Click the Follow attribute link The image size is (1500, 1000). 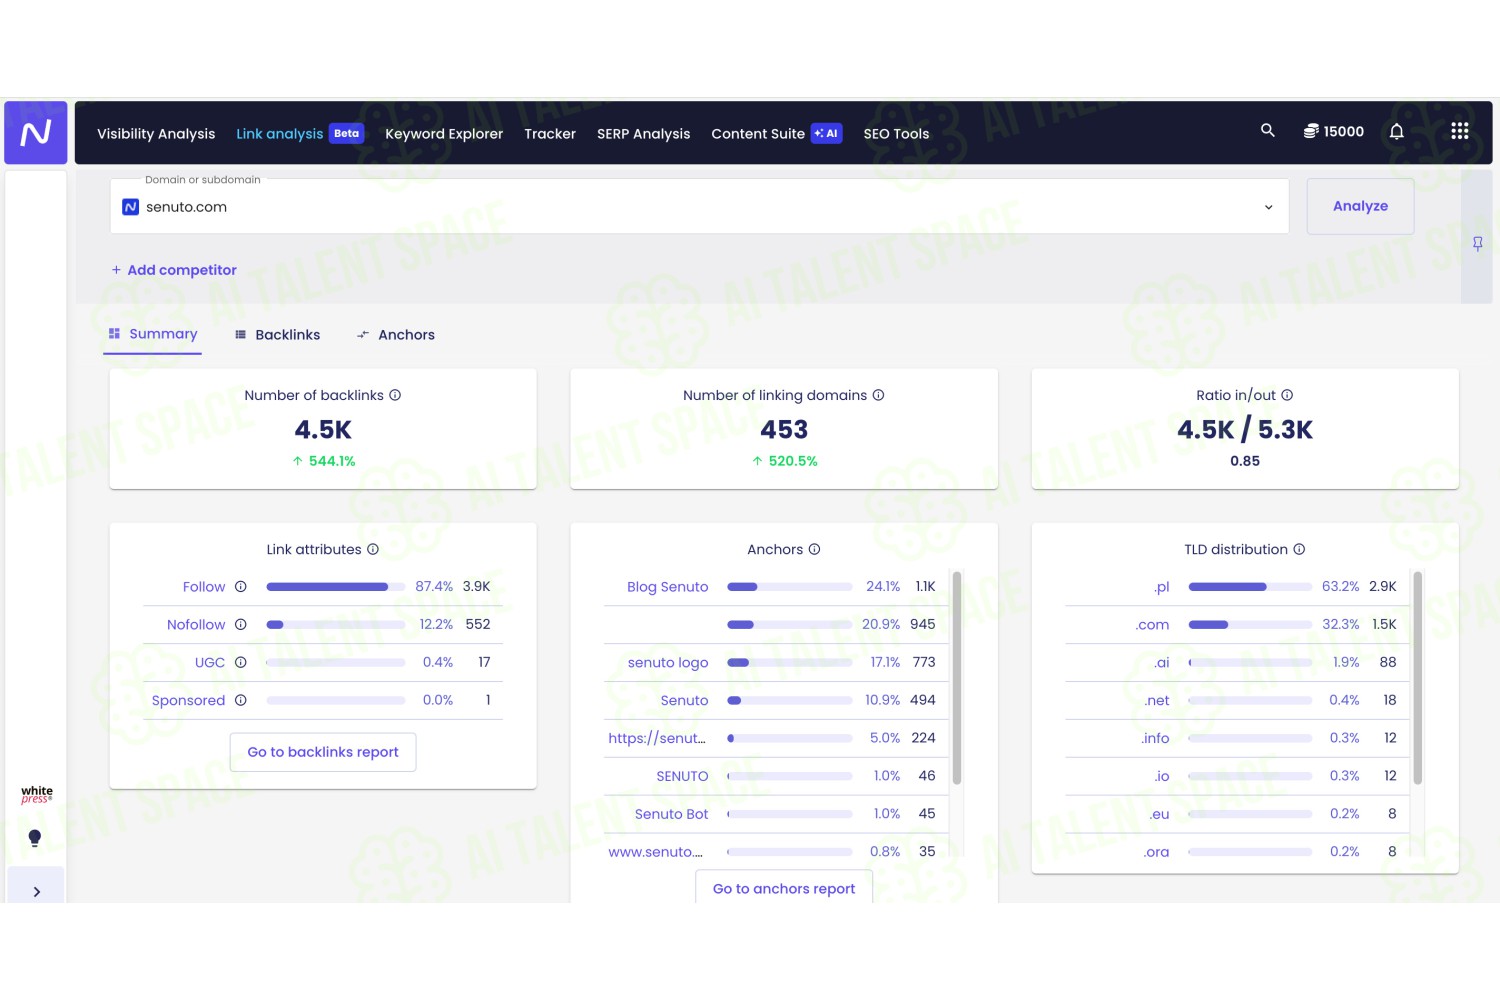click(x=204, y=587)
